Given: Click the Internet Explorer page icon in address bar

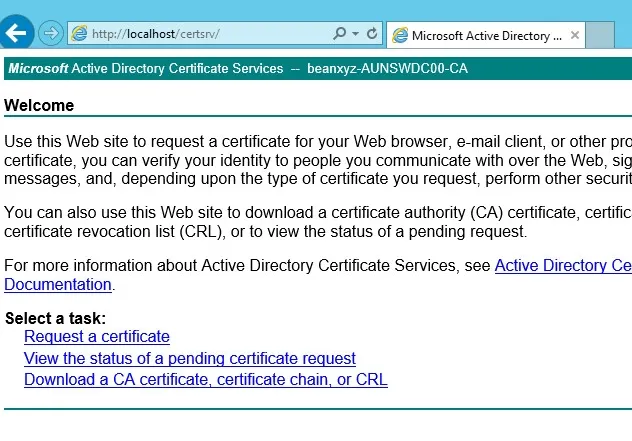Looking at the screenshot, I should 79,33.
